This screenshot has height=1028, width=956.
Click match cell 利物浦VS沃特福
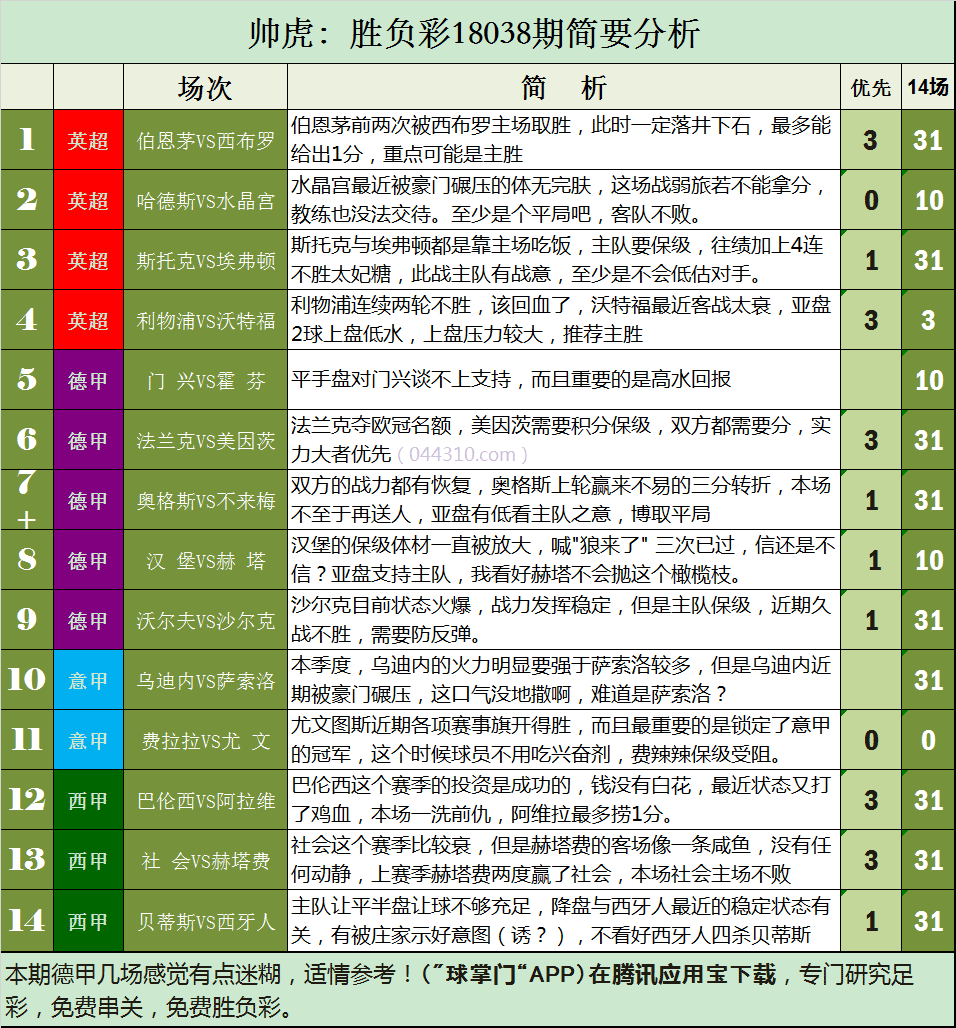205,320
